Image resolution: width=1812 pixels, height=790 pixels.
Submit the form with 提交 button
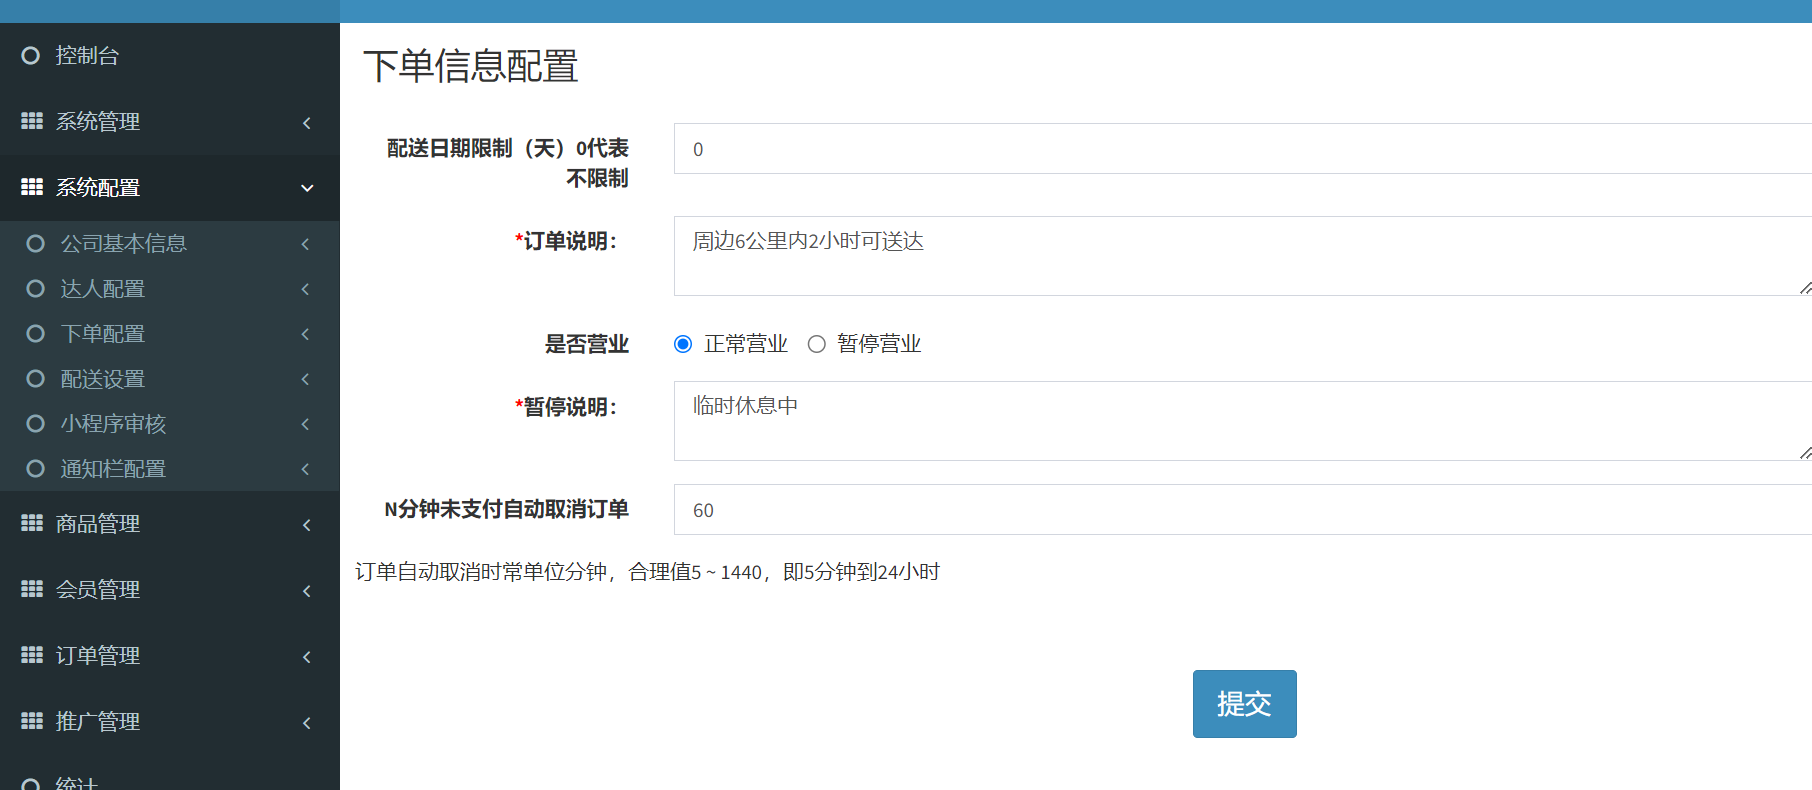pos(1244,704)
